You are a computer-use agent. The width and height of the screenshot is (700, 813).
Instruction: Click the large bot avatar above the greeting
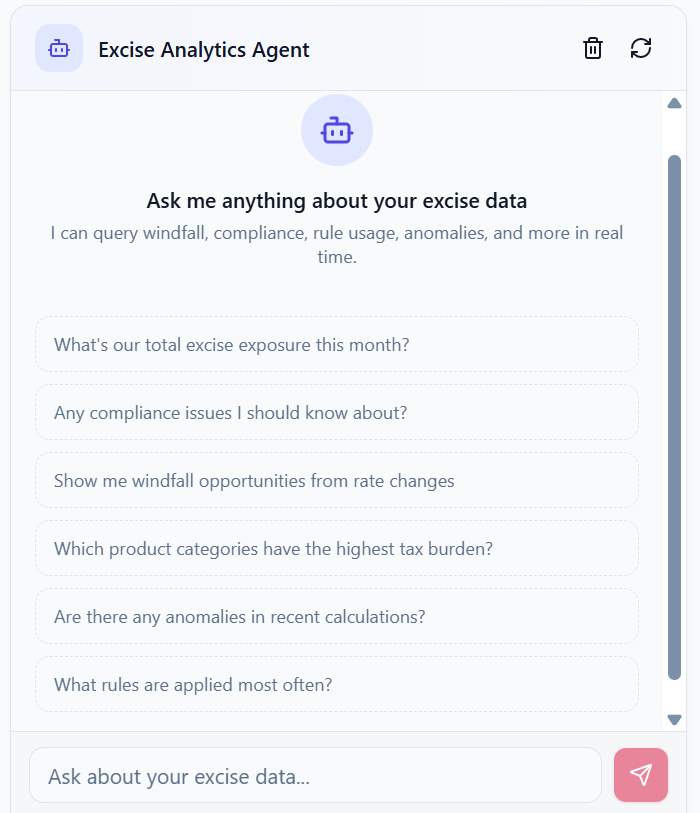point(337,130)
